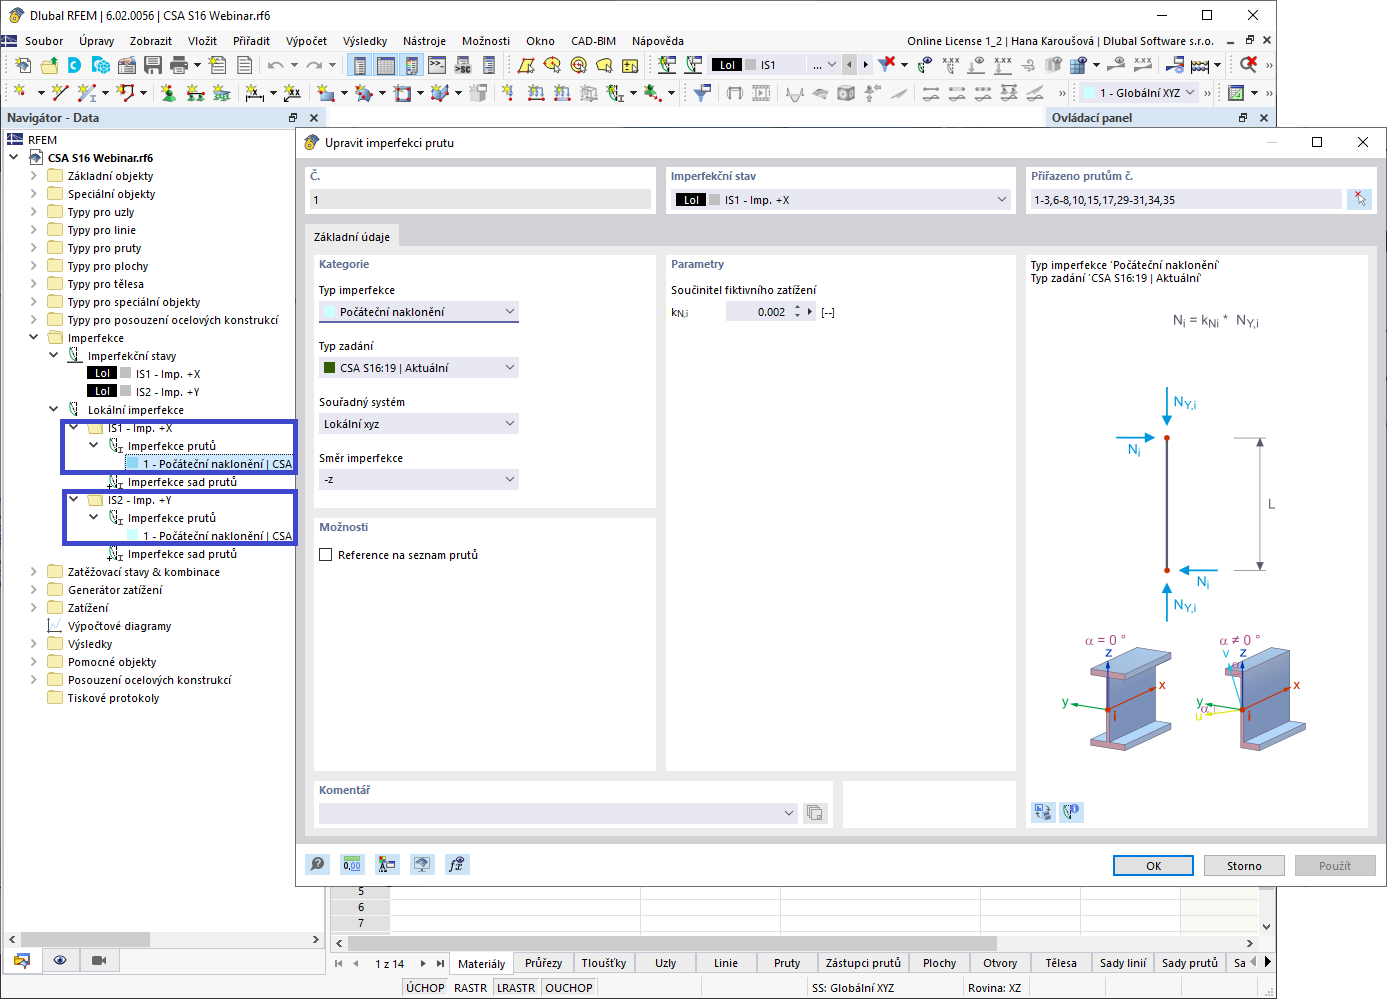Select the new nodal support tool

tap(168, 93)
